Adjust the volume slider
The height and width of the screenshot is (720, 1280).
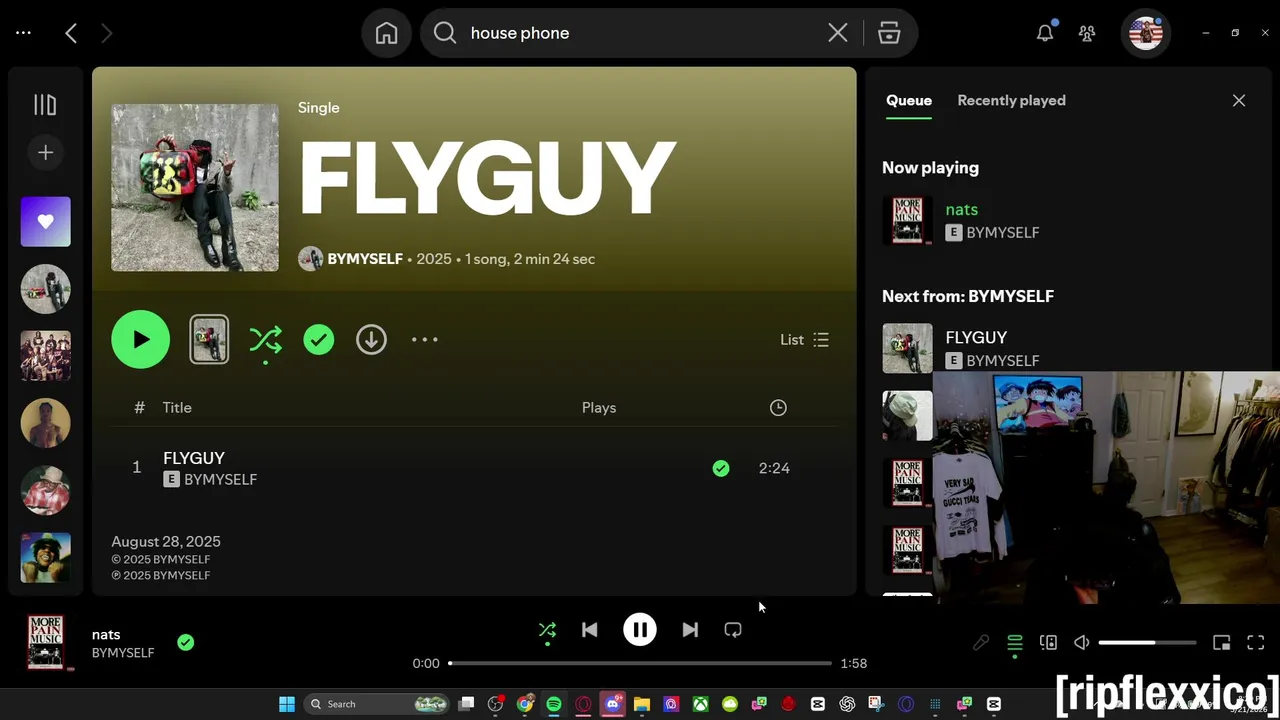pos(1147,643)
